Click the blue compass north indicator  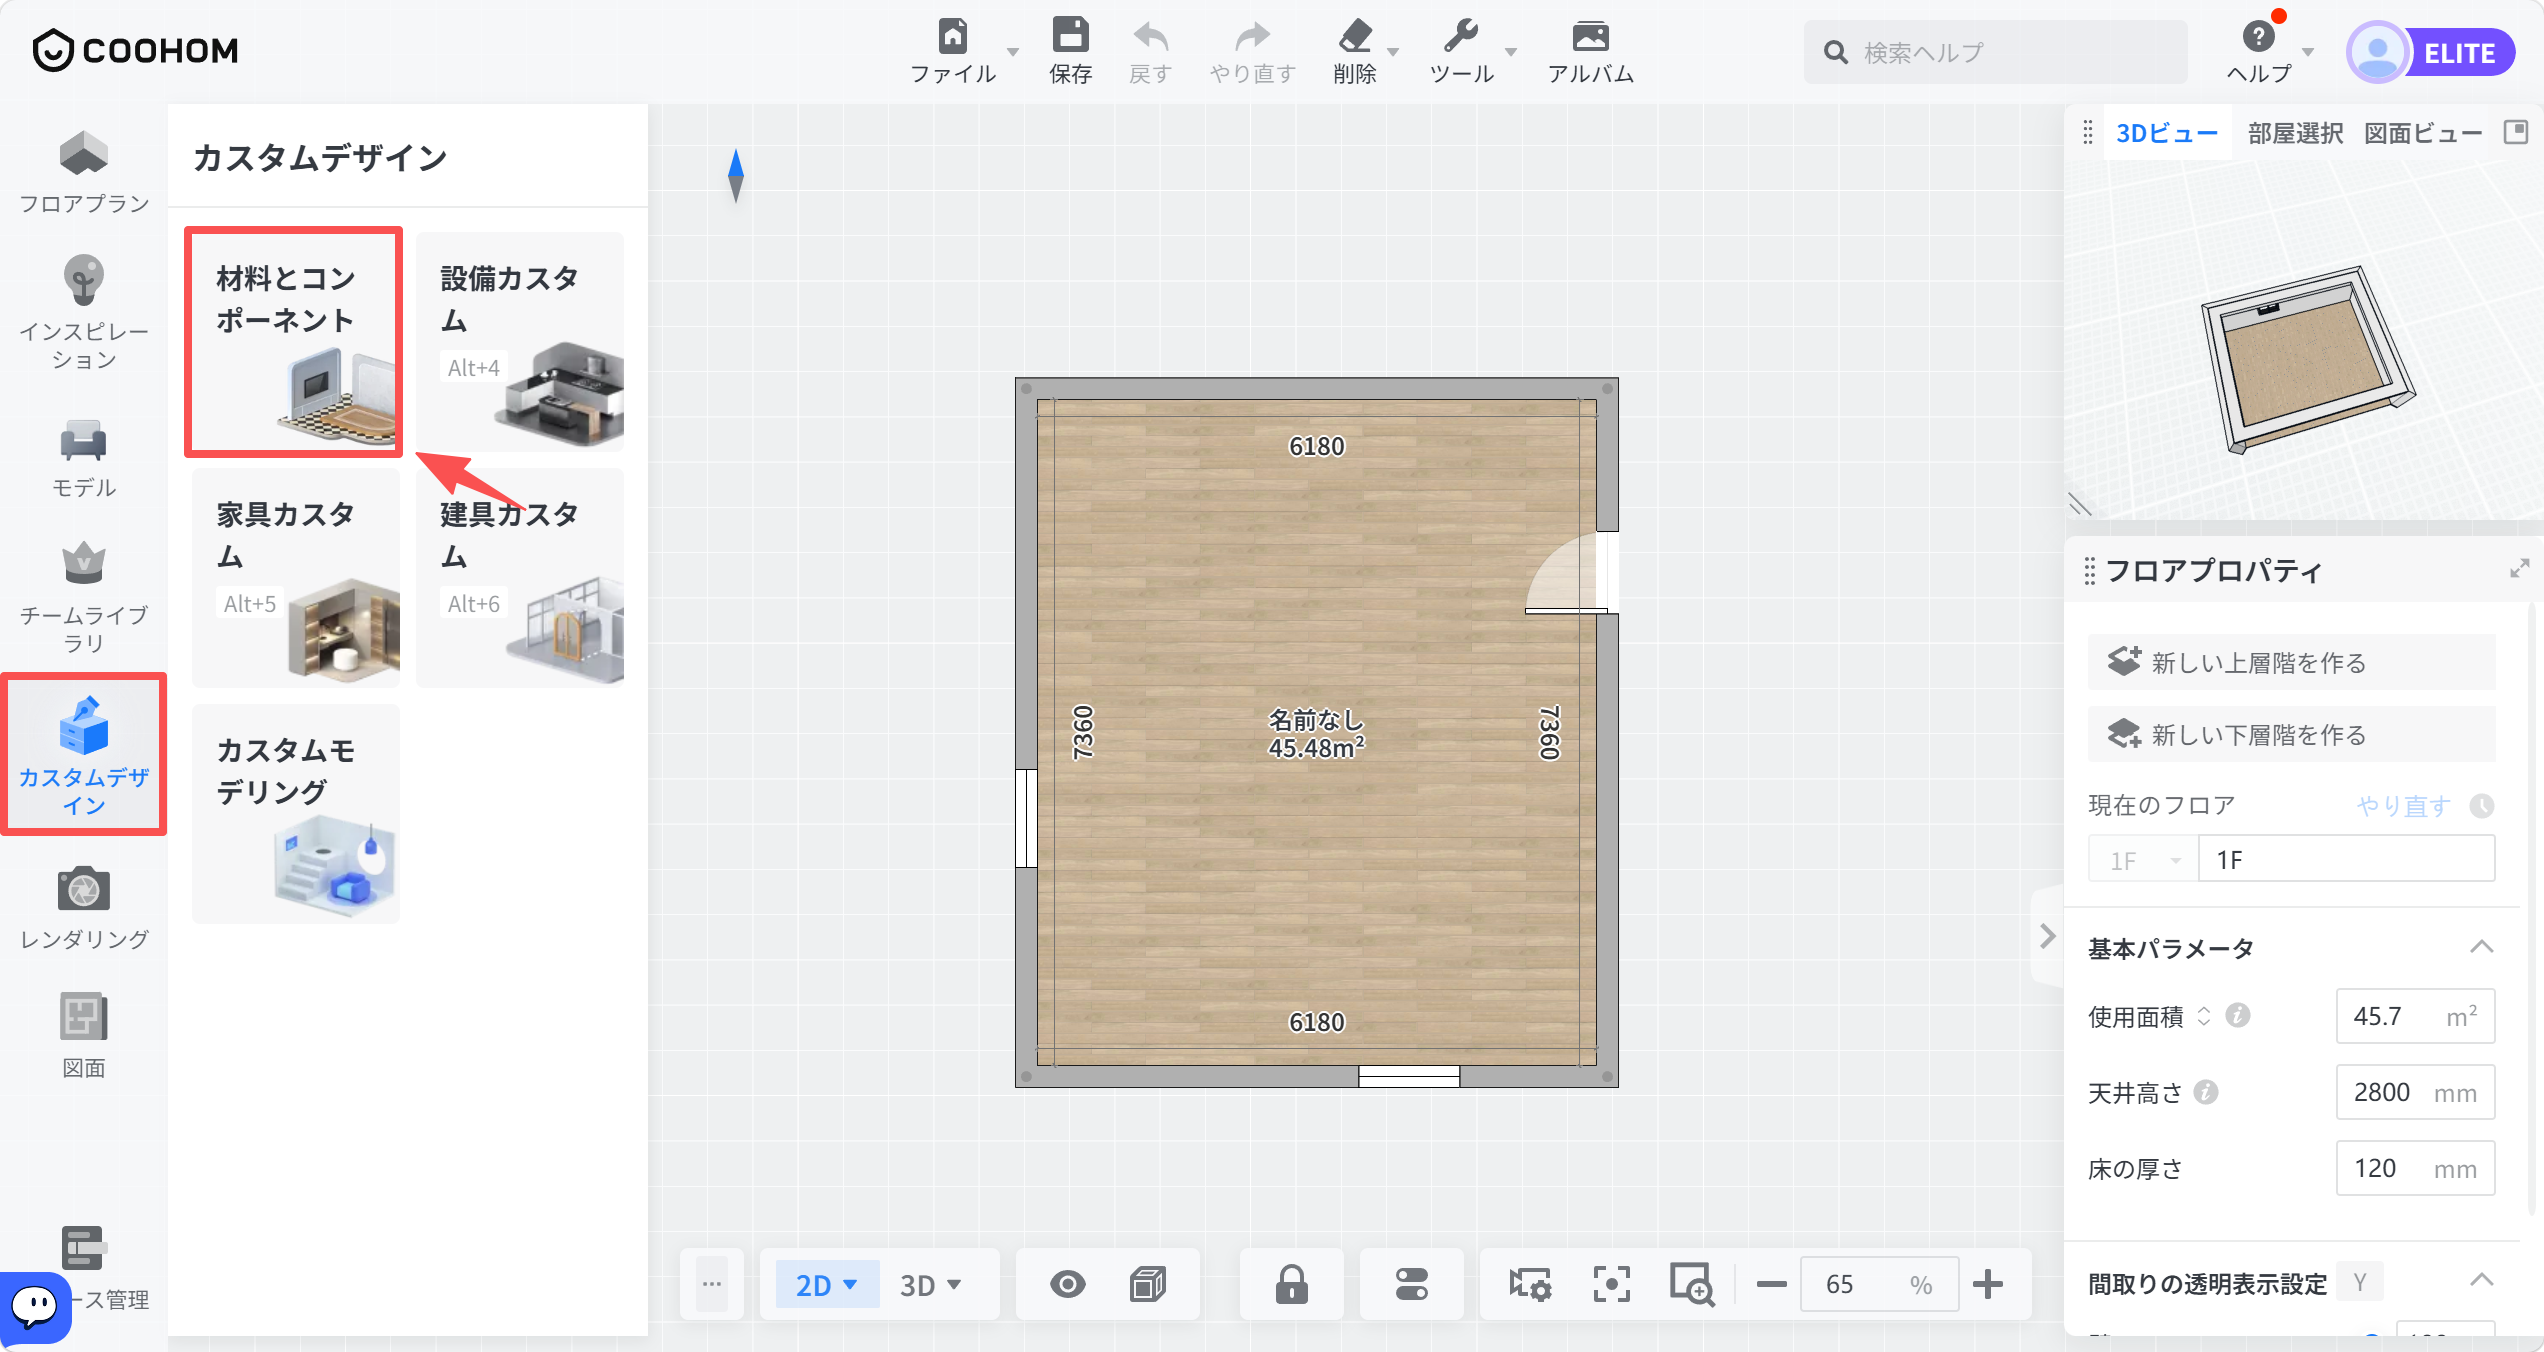[x=736, y=176]
